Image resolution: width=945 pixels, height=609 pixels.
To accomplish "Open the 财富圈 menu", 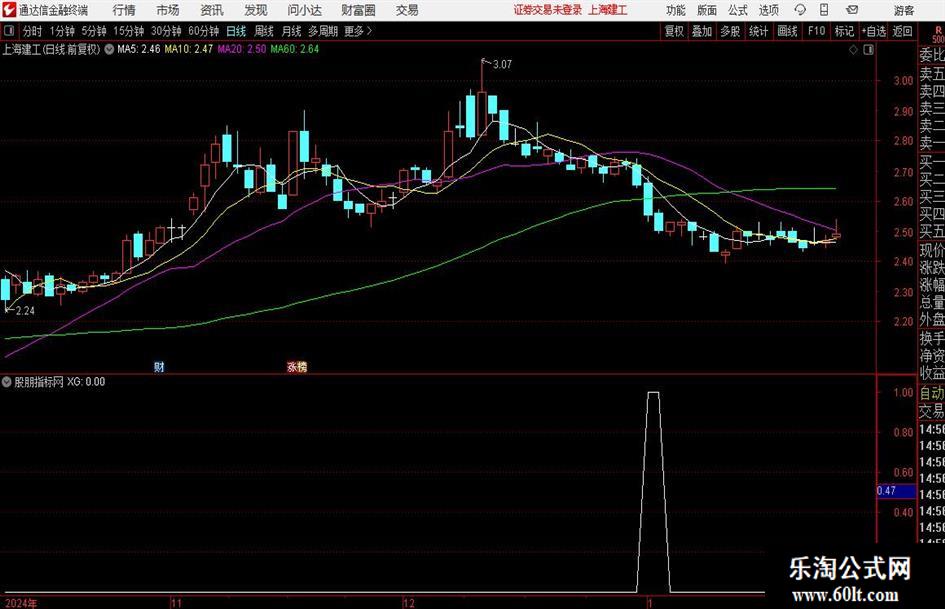I will pyautogui.click(x=358, y=10).
